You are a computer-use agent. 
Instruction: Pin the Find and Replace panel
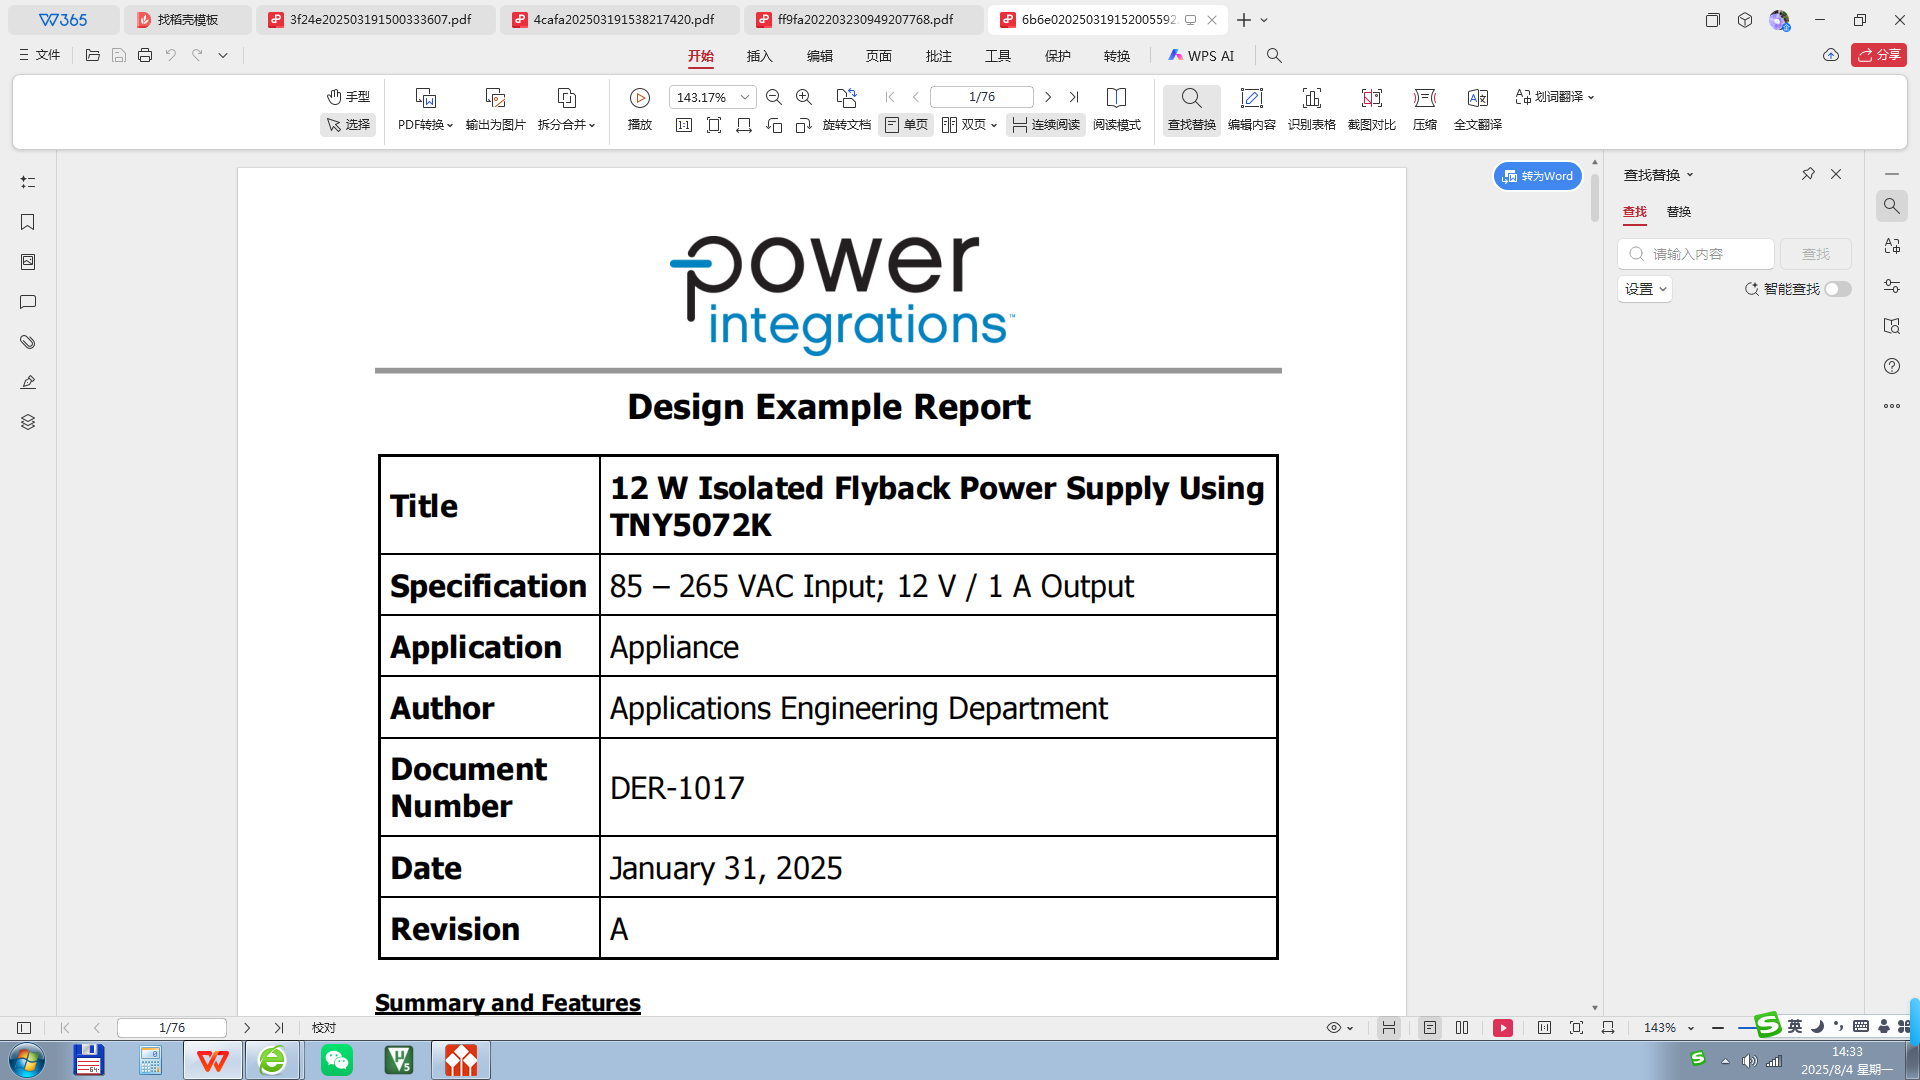click(1808, 174)
